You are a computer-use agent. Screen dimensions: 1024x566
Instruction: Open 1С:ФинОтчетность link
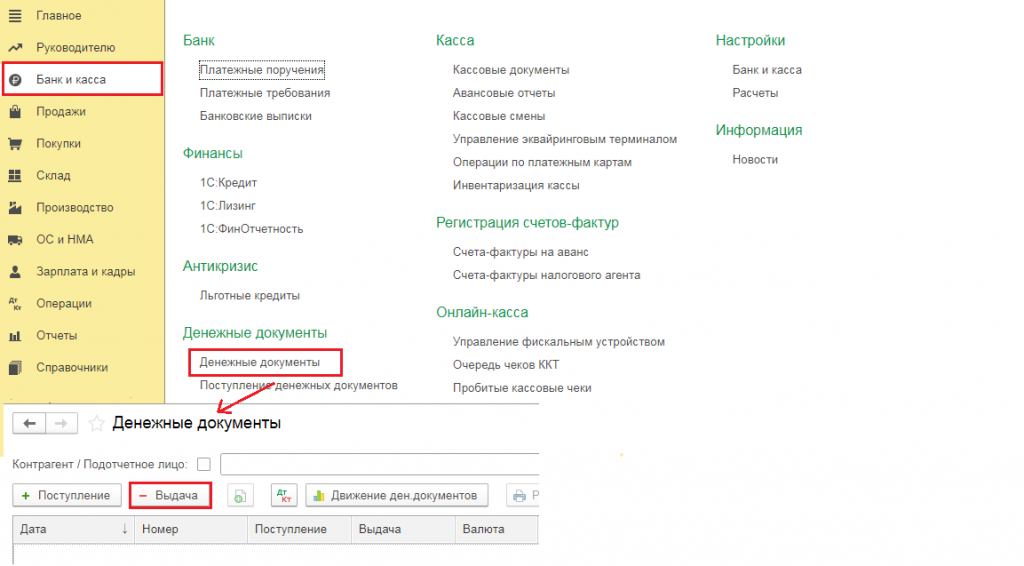point(251,229)
